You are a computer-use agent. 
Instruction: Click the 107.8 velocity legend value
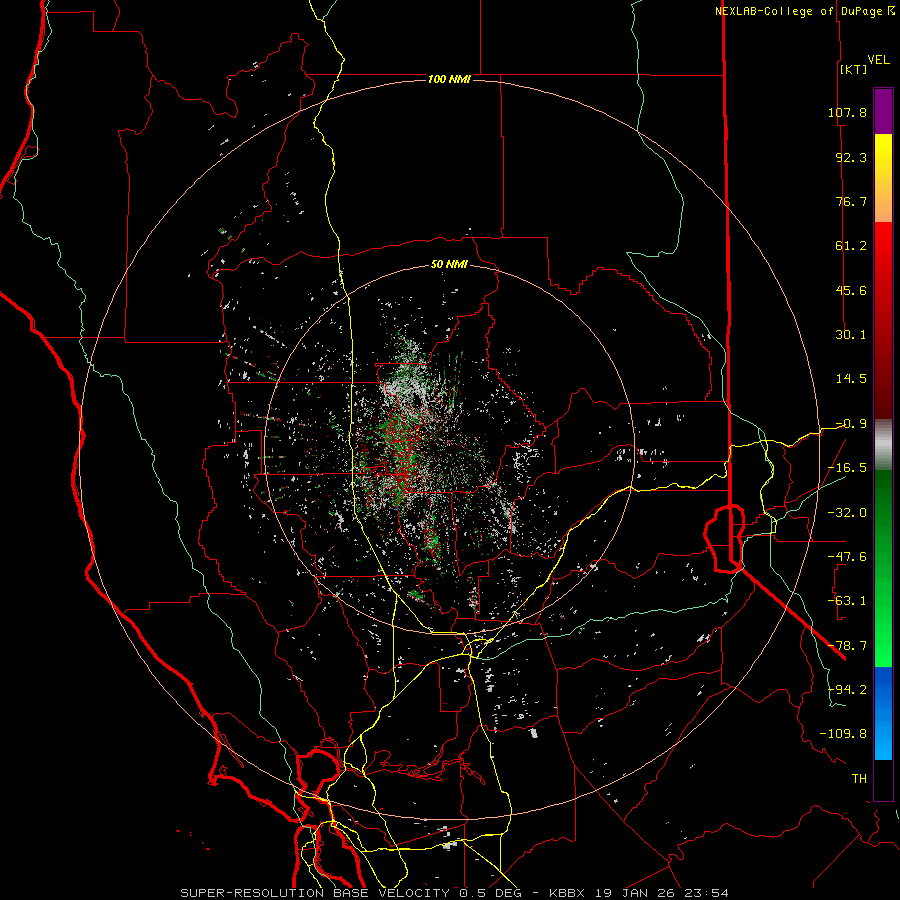click(x=847, y=112)
